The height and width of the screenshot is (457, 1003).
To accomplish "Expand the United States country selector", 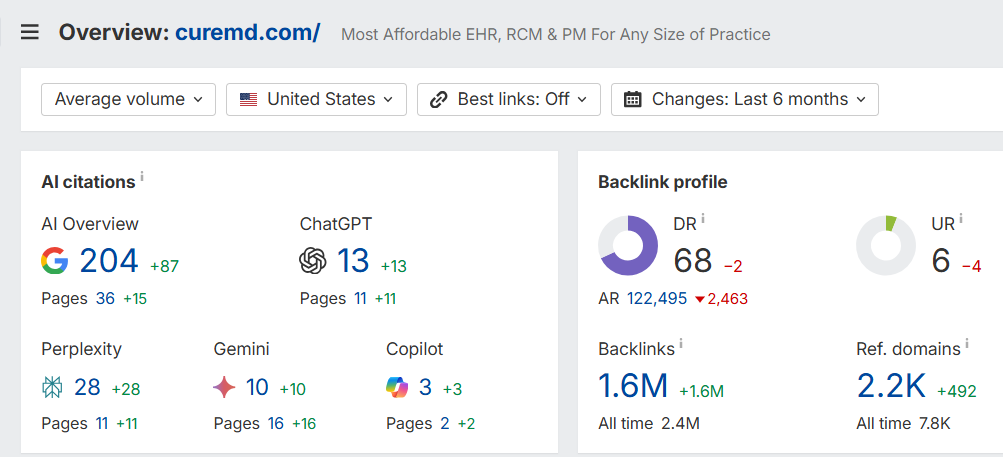I will [317, 99].
